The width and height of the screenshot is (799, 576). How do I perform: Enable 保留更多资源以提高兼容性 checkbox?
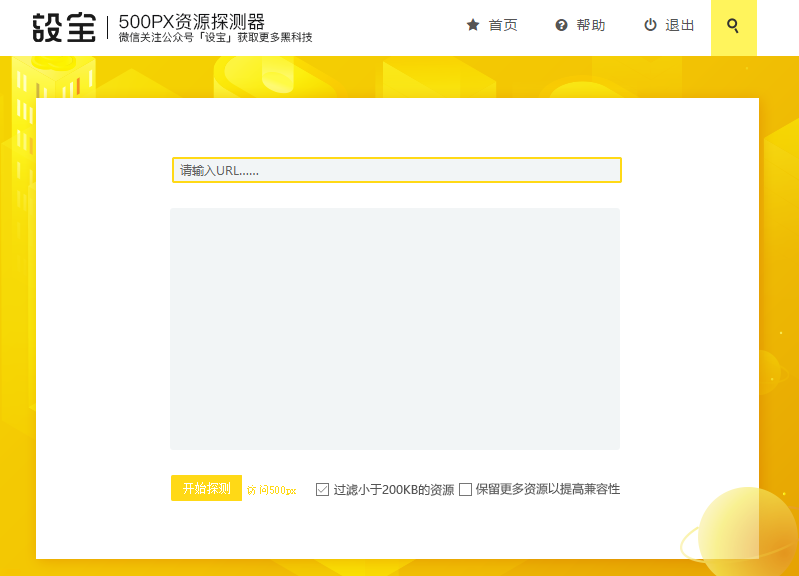coord(465,489)
